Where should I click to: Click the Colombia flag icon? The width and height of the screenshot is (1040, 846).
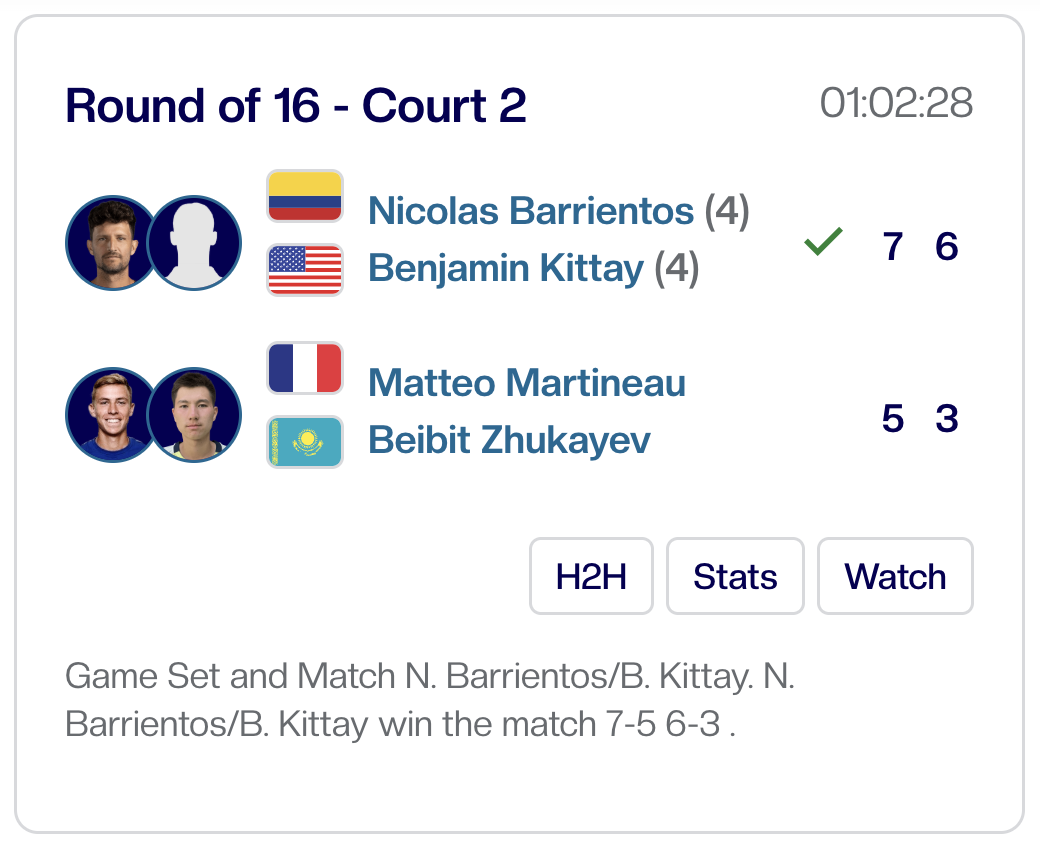[305, 196]
